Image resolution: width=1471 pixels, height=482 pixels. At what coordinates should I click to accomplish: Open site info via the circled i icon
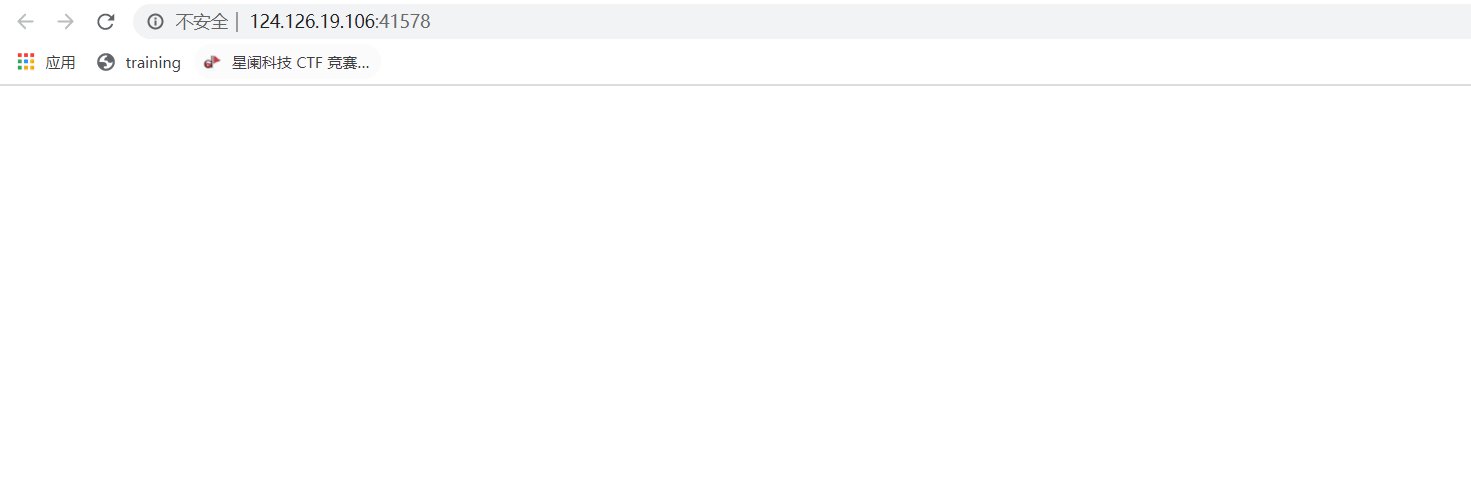[155, 21]
